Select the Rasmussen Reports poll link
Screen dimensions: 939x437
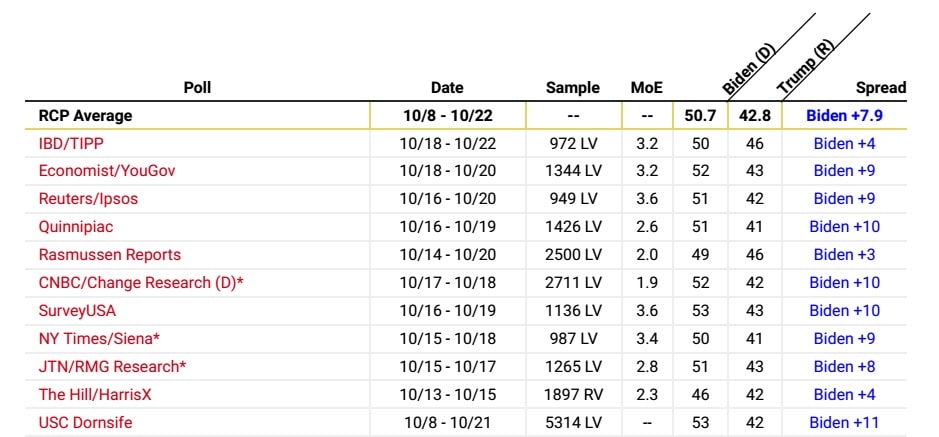(110, 255)
